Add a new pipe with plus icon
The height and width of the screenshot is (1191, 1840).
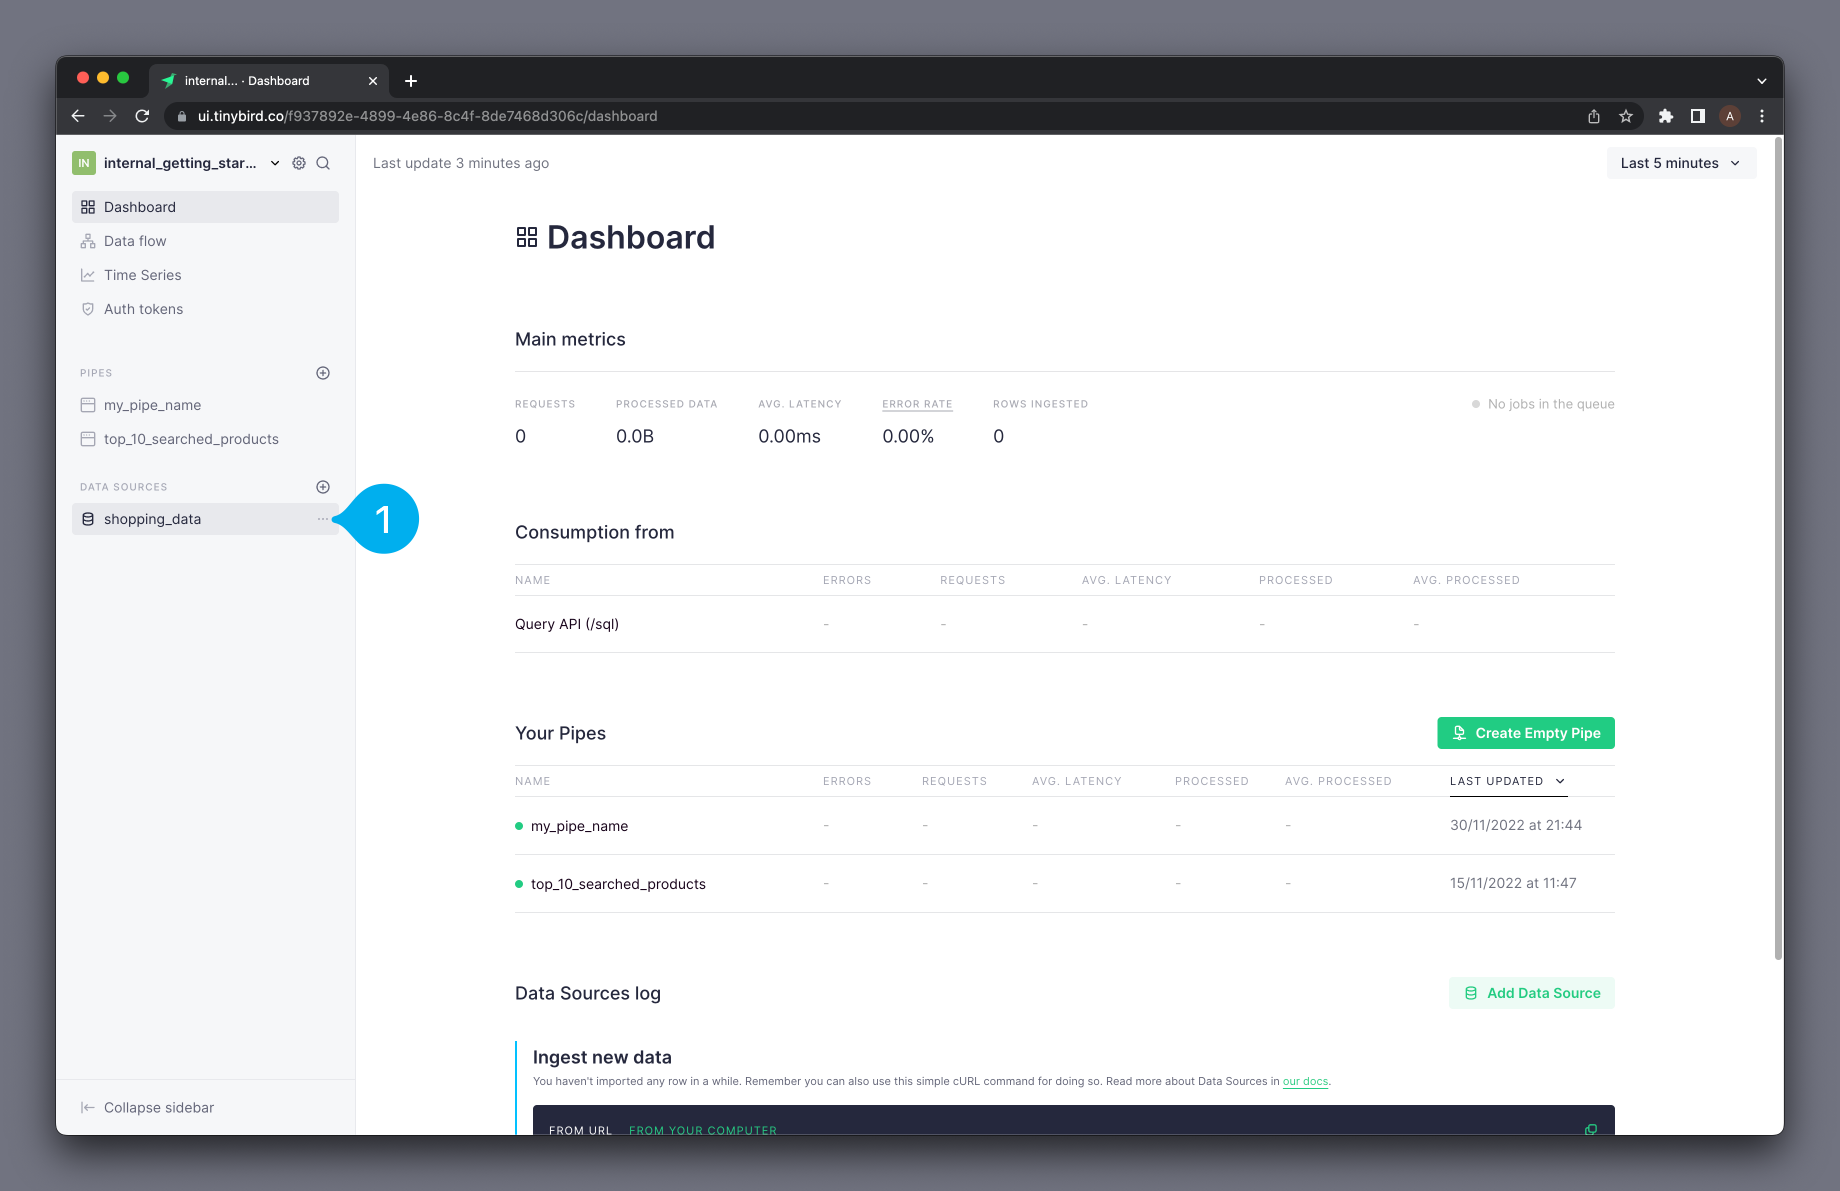click(x=323, y=373)
